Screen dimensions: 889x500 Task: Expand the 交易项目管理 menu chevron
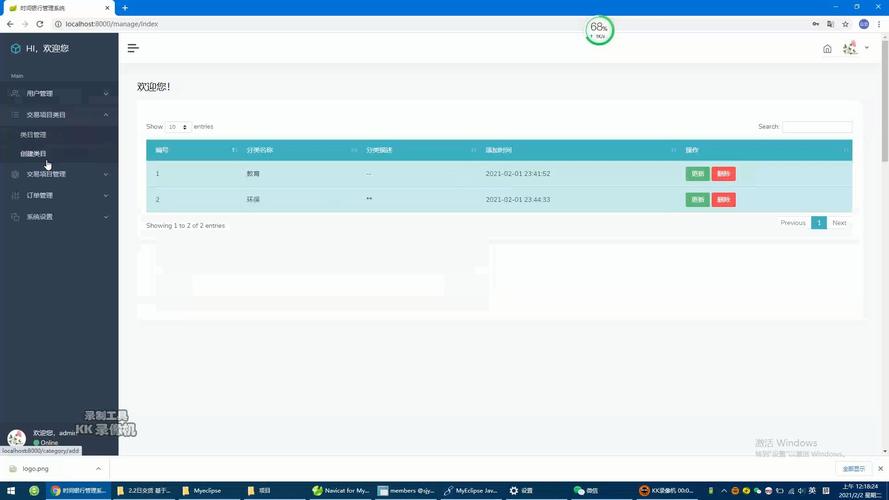coord(106,174)
